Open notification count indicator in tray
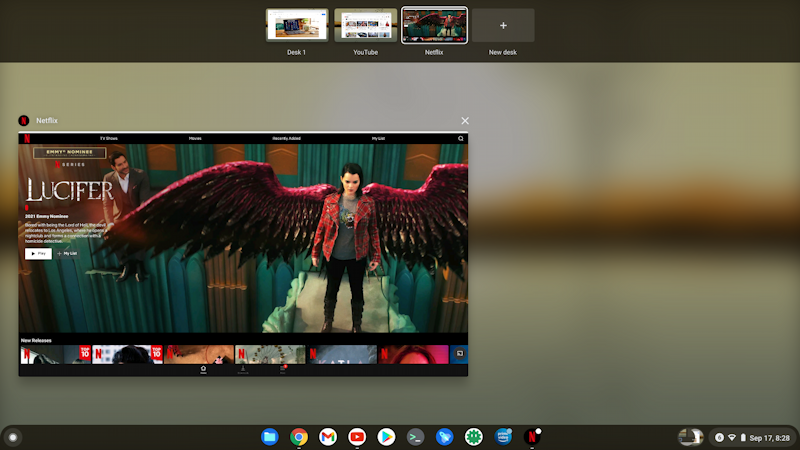The height and width of the screenshot is (450, 800). point(719,438)
